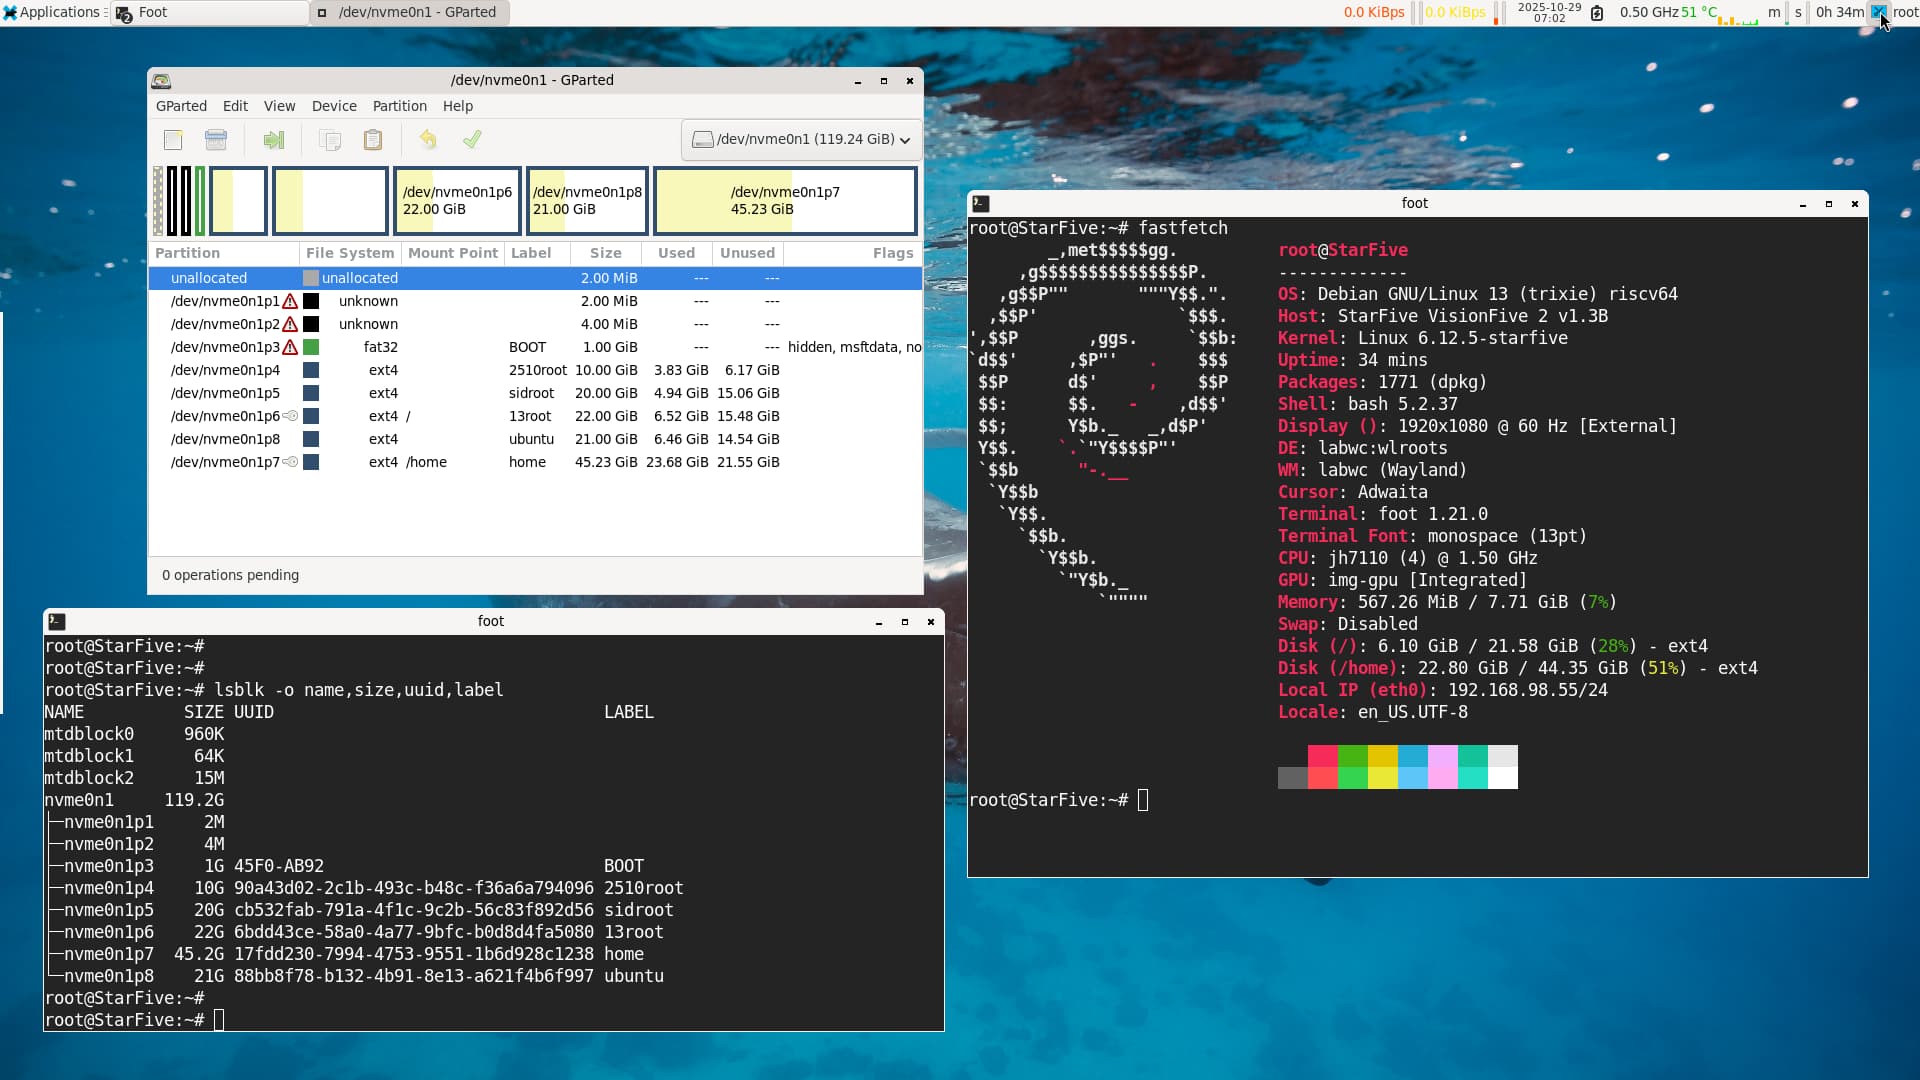This screenshot has height=1080, width=1920.
Task: Click the Copy partition toolbar icon
Action: (x=330, y=140)
